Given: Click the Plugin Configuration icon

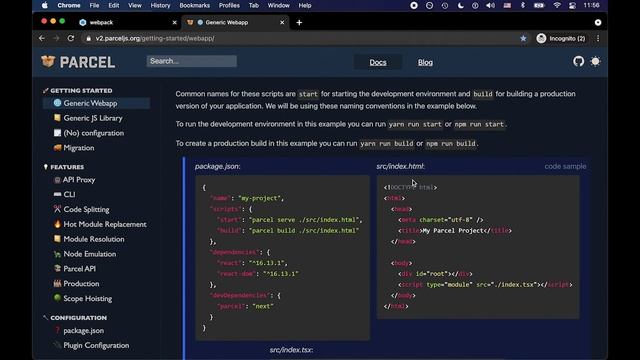Looking at the screenshot, I should [58, 345].
